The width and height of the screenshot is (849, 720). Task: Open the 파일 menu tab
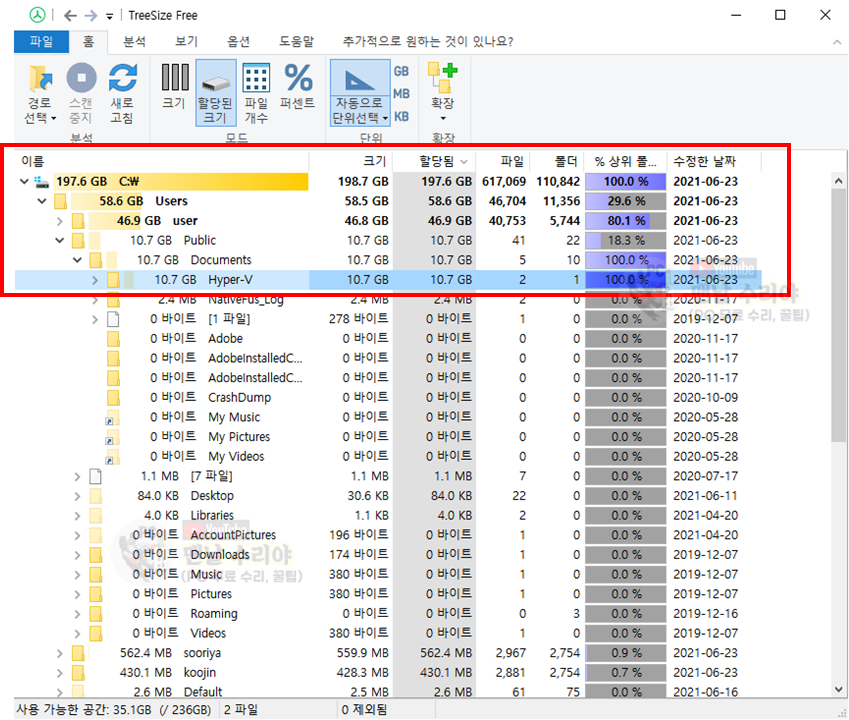pos(41,41)
